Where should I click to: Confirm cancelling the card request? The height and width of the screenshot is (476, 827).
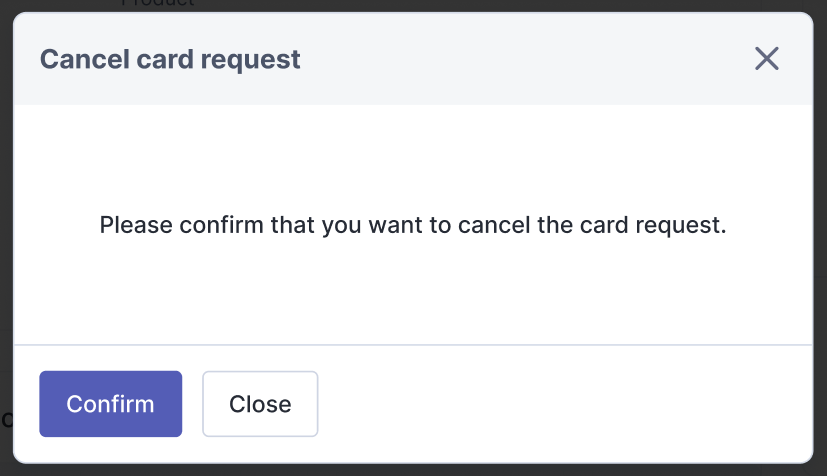tap(110, 404)
